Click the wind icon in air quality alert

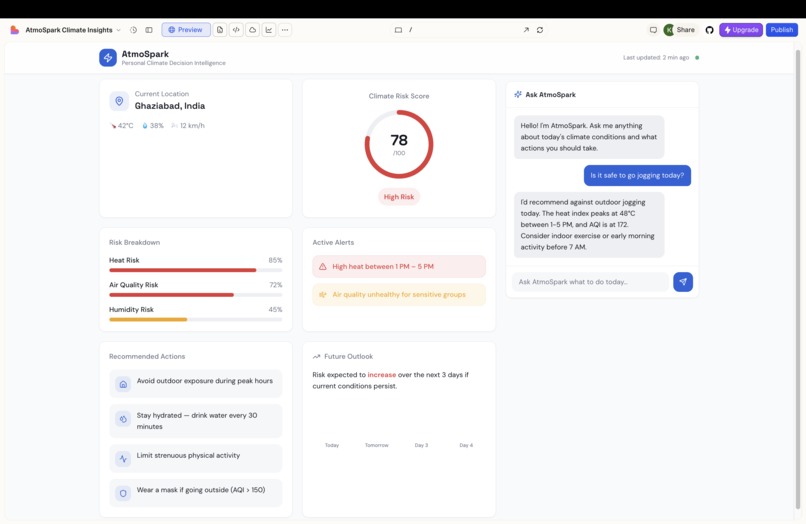tap(323, 295)
